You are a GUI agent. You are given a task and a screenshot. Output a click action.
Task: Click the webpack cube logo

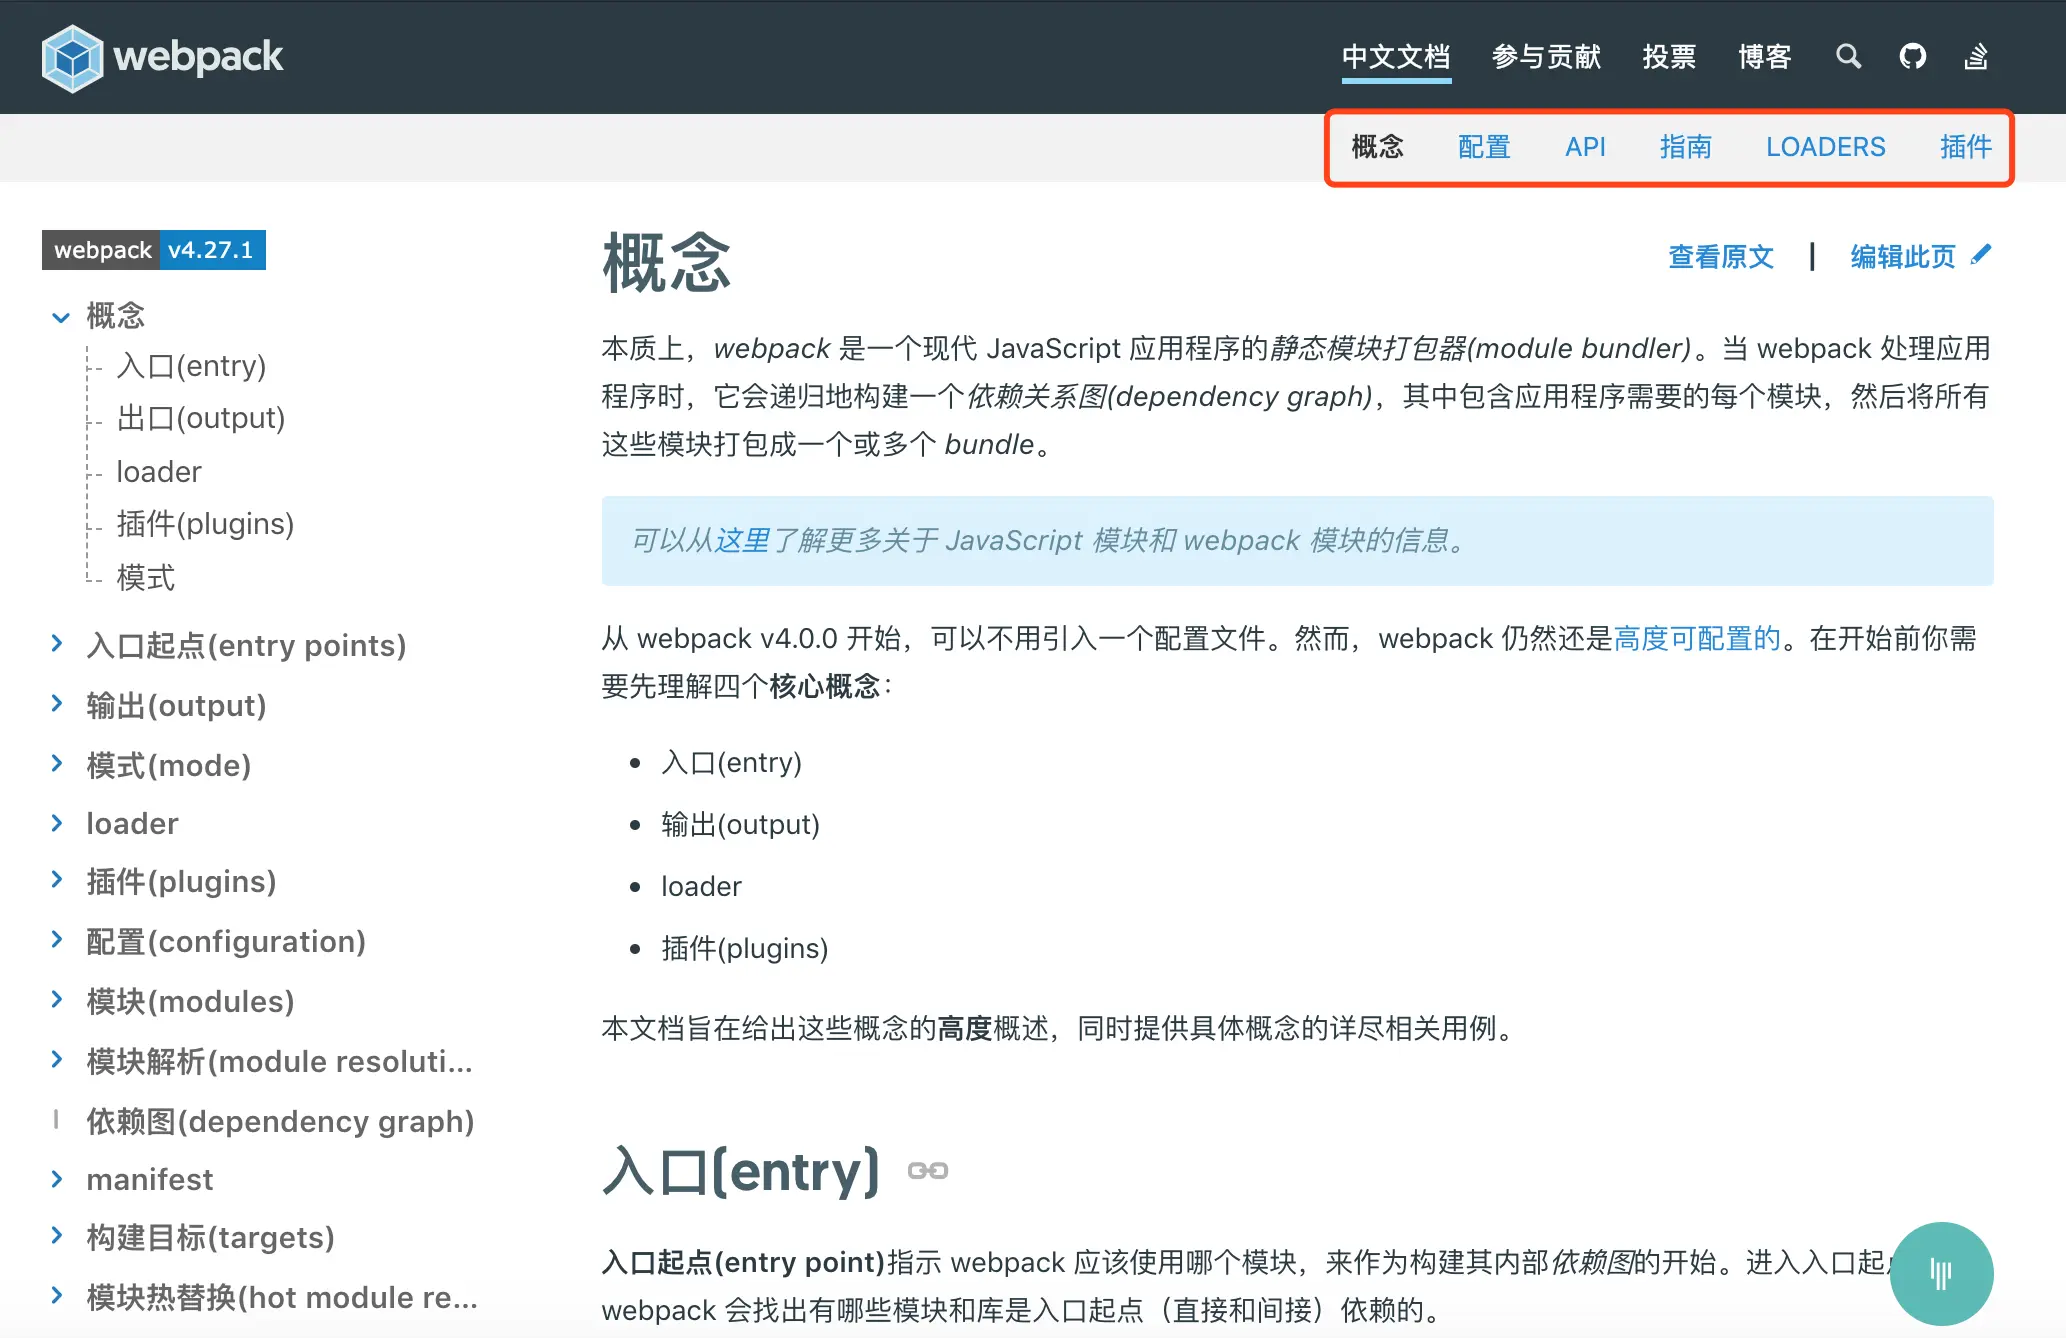[x=72, y=58]
